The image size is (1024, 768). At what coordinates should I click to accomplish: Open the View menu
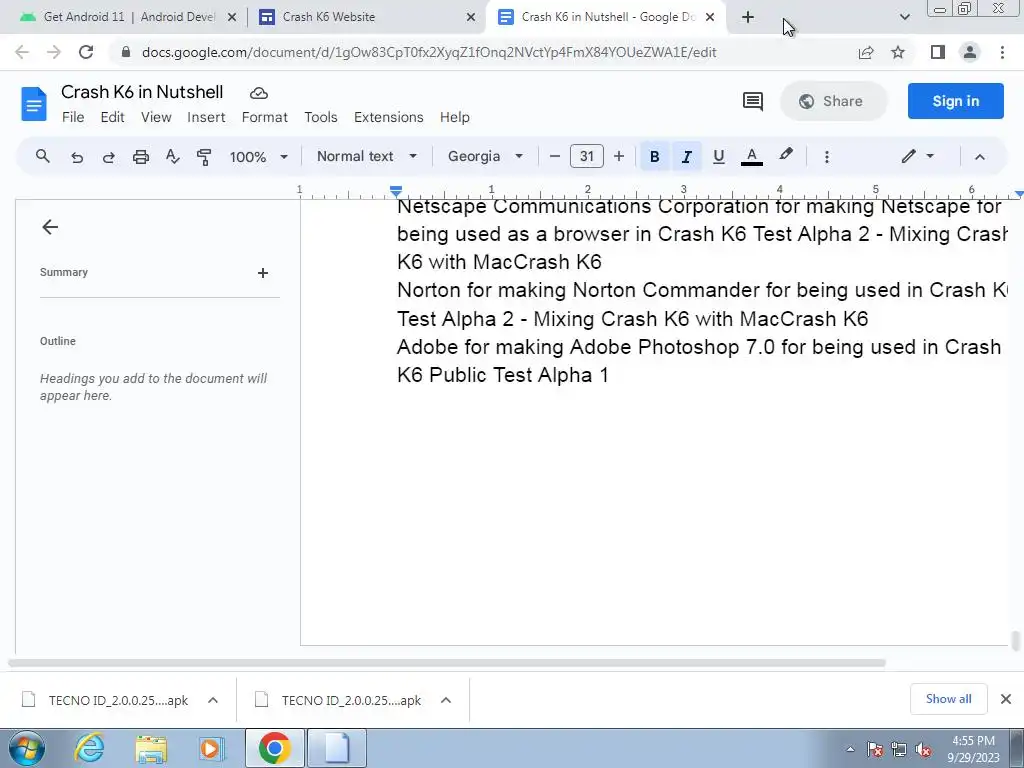click(156, 117)
